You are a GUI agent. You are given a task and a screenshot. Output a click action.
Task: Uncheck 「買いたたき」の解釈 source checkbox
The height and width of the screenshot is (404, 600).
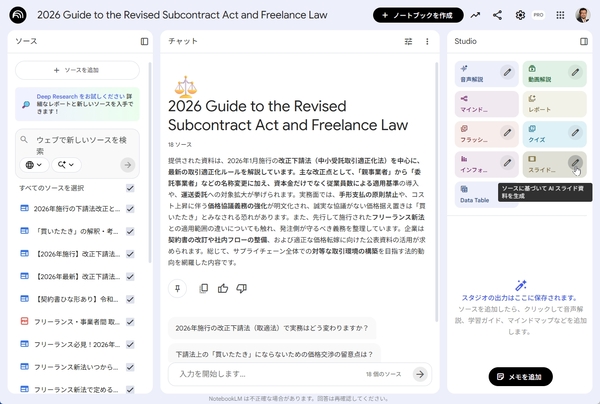point(130,231)
